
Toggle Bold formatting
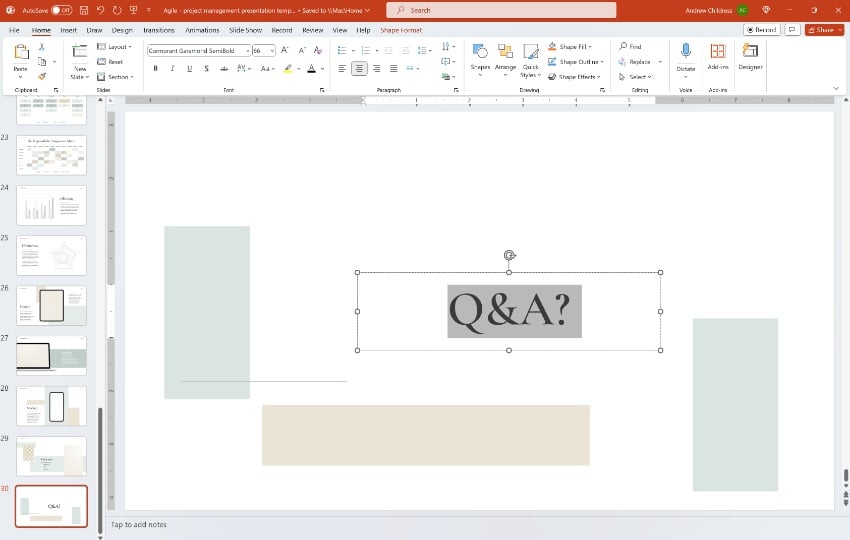coord(155,68)
